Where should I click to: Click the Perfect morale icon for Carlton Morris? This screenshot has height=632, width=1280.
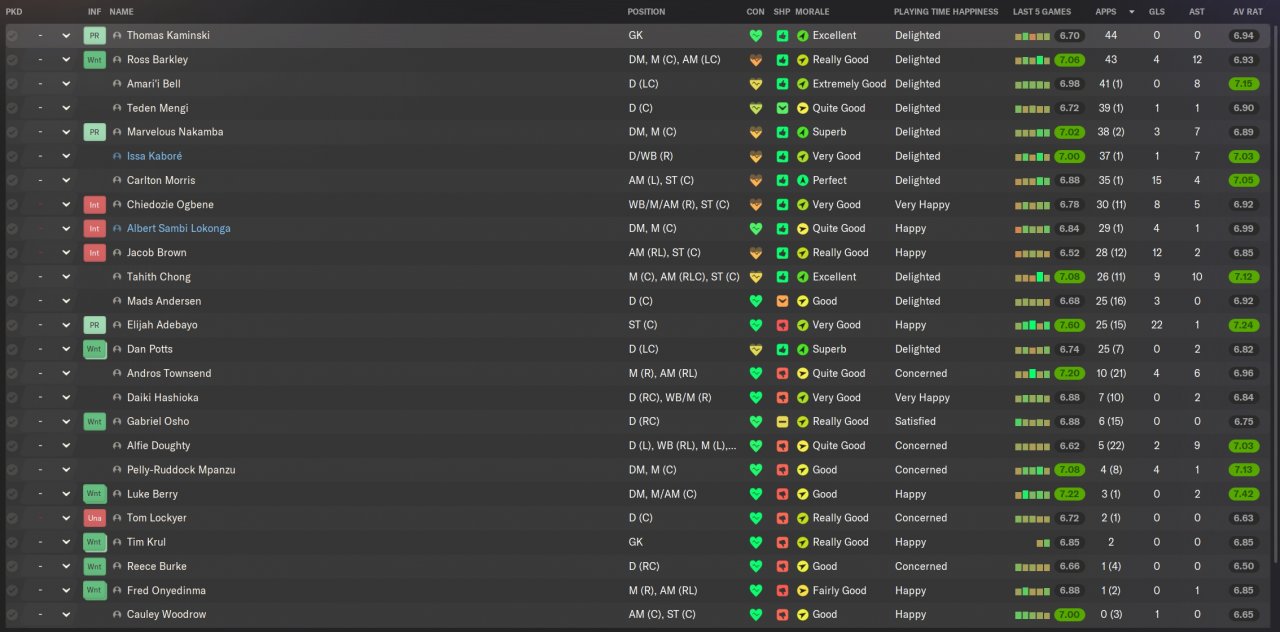click(802, 181)
